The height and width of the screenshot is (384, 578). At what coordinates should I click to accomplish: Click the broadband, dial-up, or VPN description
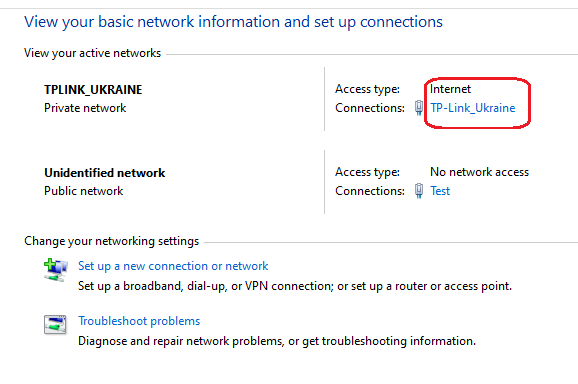[295, 286]
